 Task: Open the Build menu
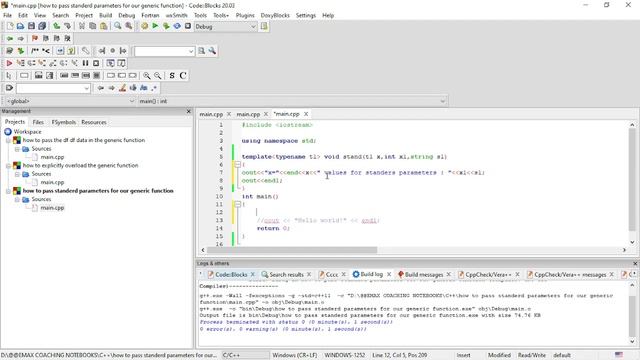pyautogui.click(x=105, y=15)
